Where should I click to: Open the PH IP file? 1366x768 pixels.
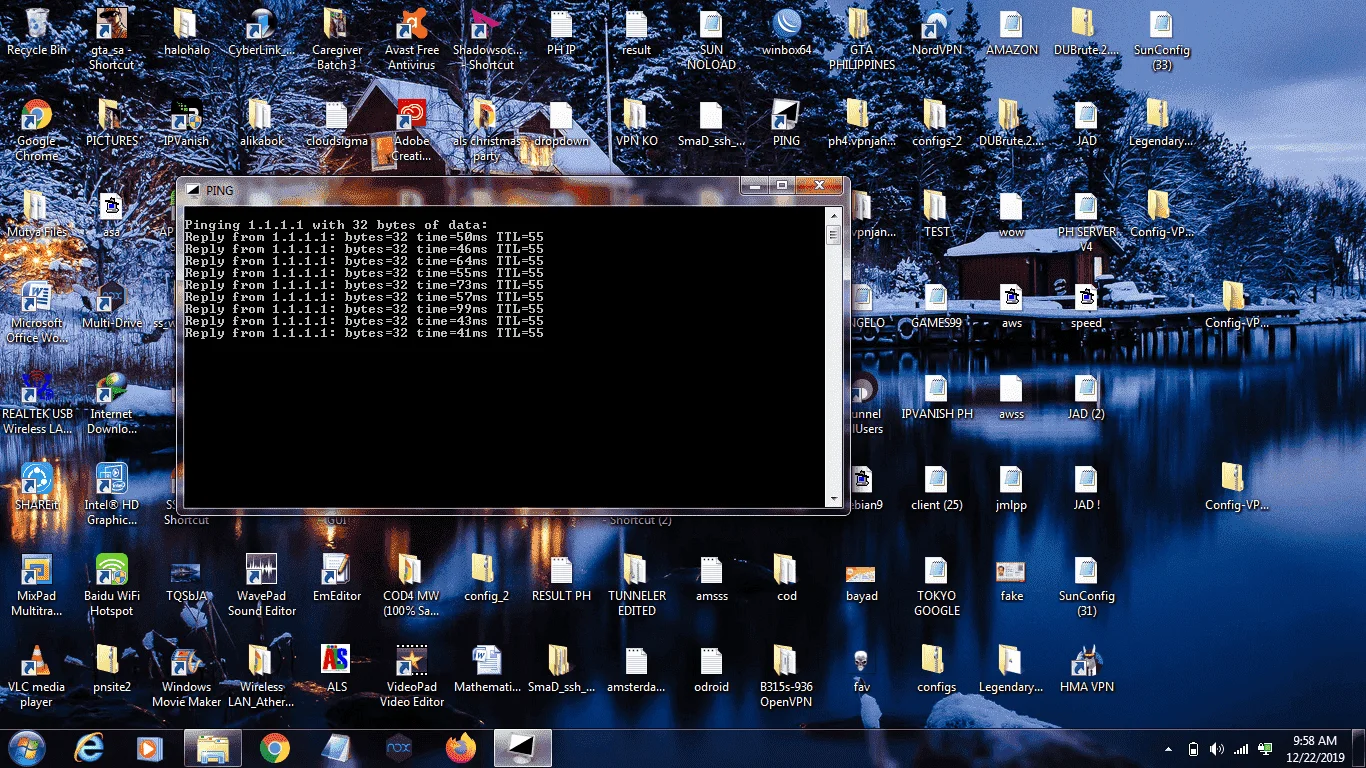561,33
